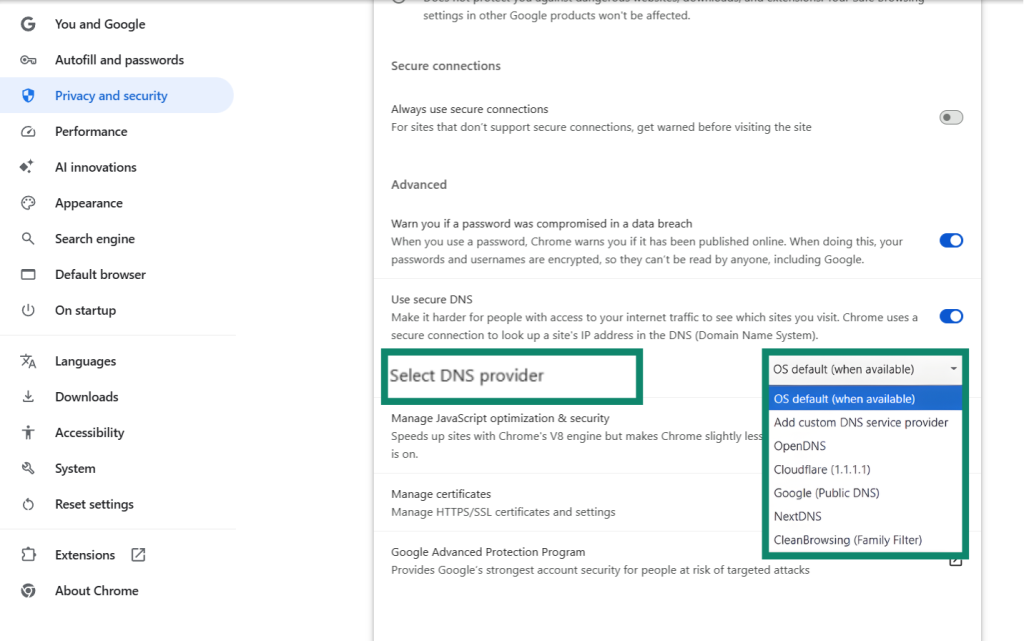Open Extensions in a new tab
This screenshot has width=1024, height=641.
tap(137, 554)
